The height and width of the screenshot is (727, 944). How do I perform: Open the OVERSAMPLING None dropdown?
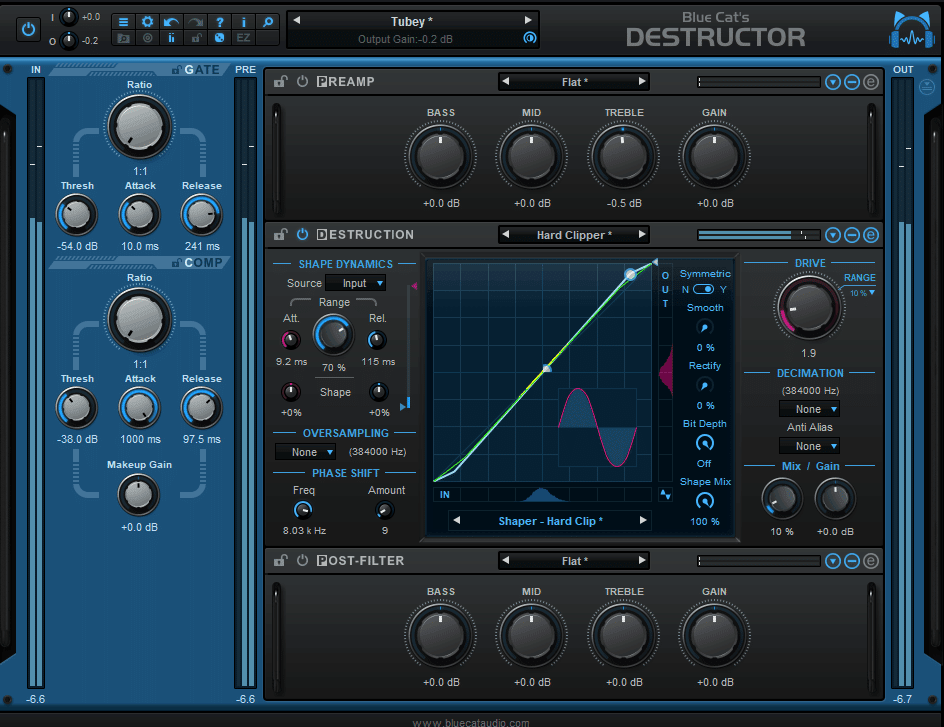point(305,451)
